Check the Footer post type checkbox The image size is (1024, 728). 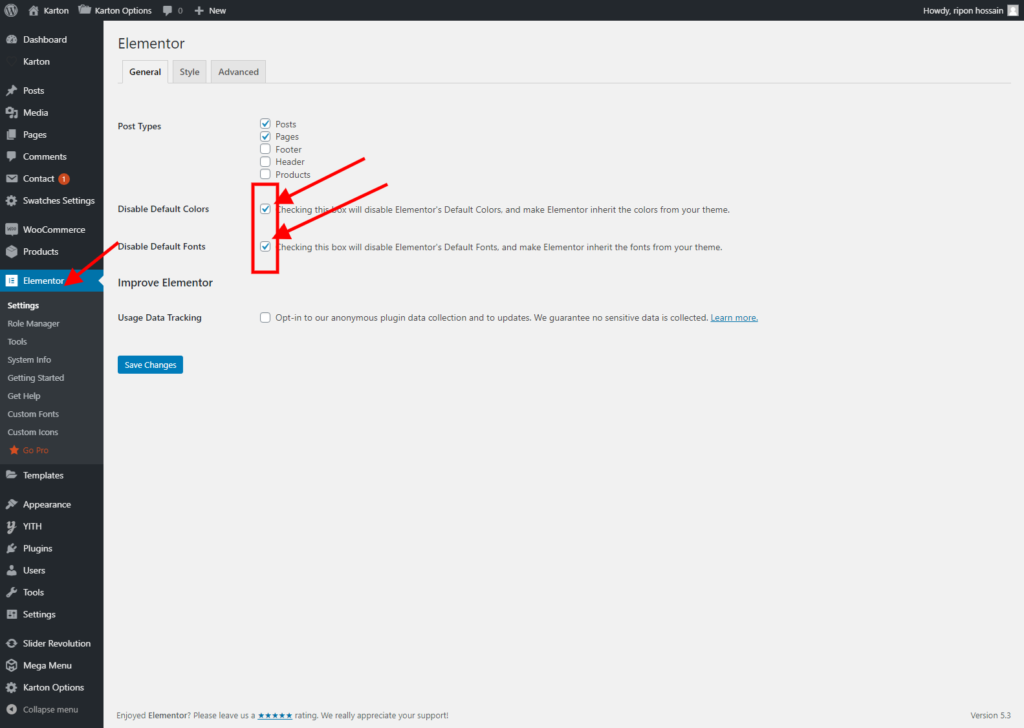(x=265, y=149)
